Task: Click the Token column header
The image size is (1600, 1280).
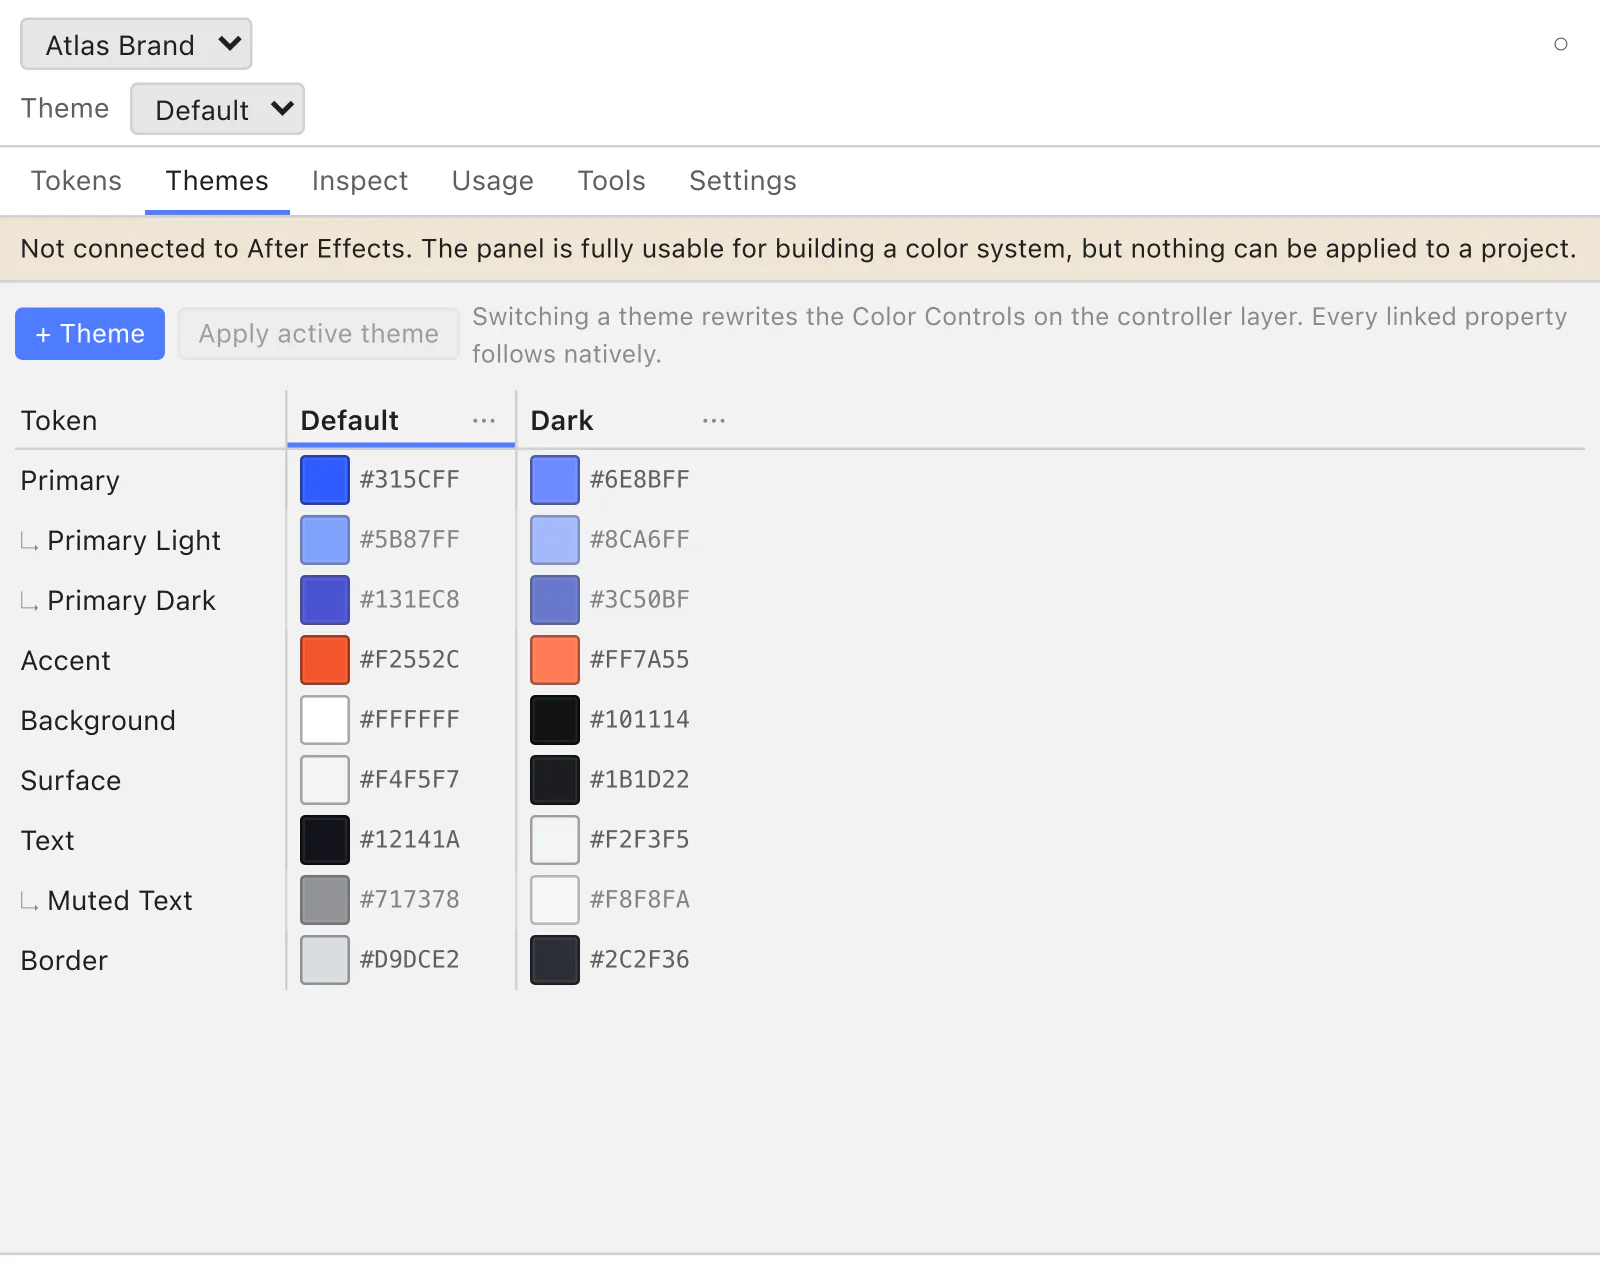Action: coord(59,421)
